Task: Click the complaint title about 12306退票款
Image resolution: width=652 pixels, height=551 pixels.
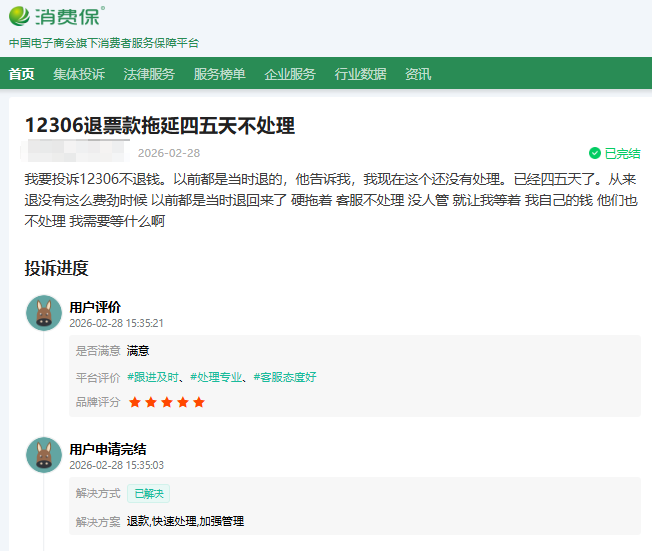Action: point(159,126)
